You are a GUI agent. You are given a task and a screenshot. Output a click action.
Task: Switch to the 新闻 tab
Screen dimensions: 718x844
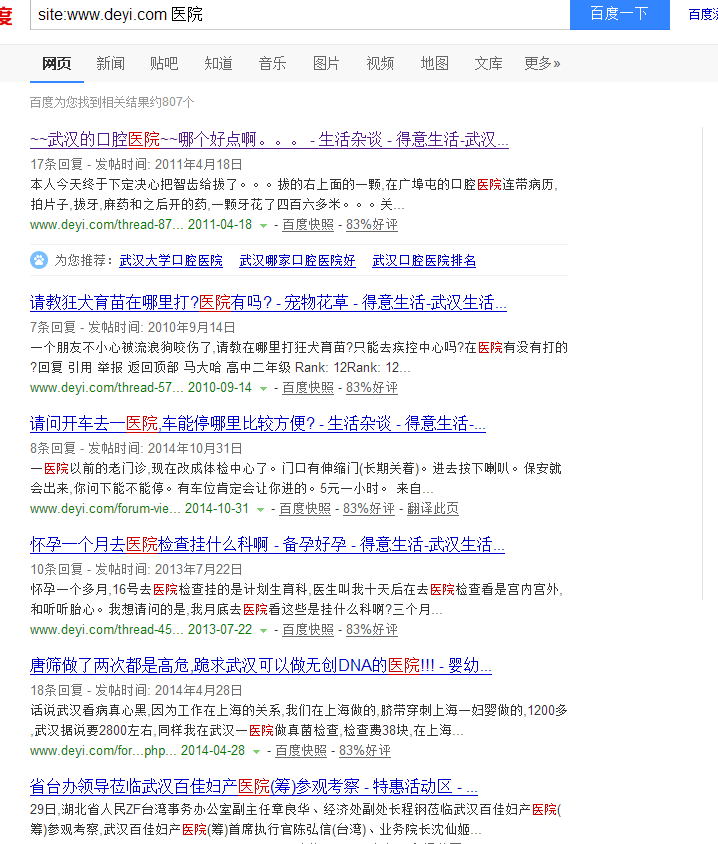click(x=110, y=64)
